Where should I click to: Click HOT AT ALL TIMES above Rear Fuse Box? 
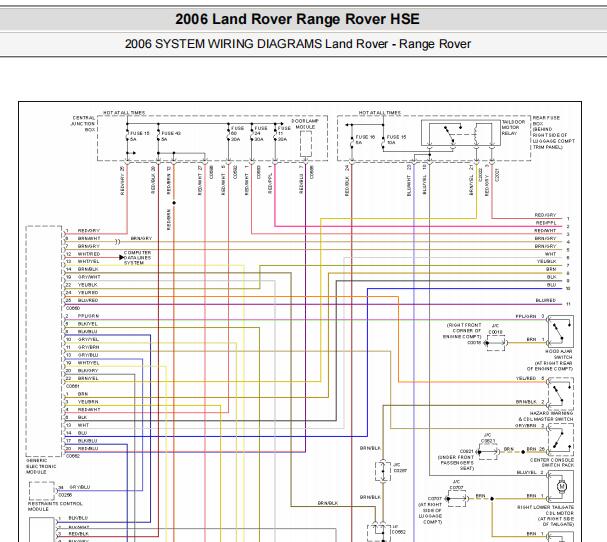380,113
